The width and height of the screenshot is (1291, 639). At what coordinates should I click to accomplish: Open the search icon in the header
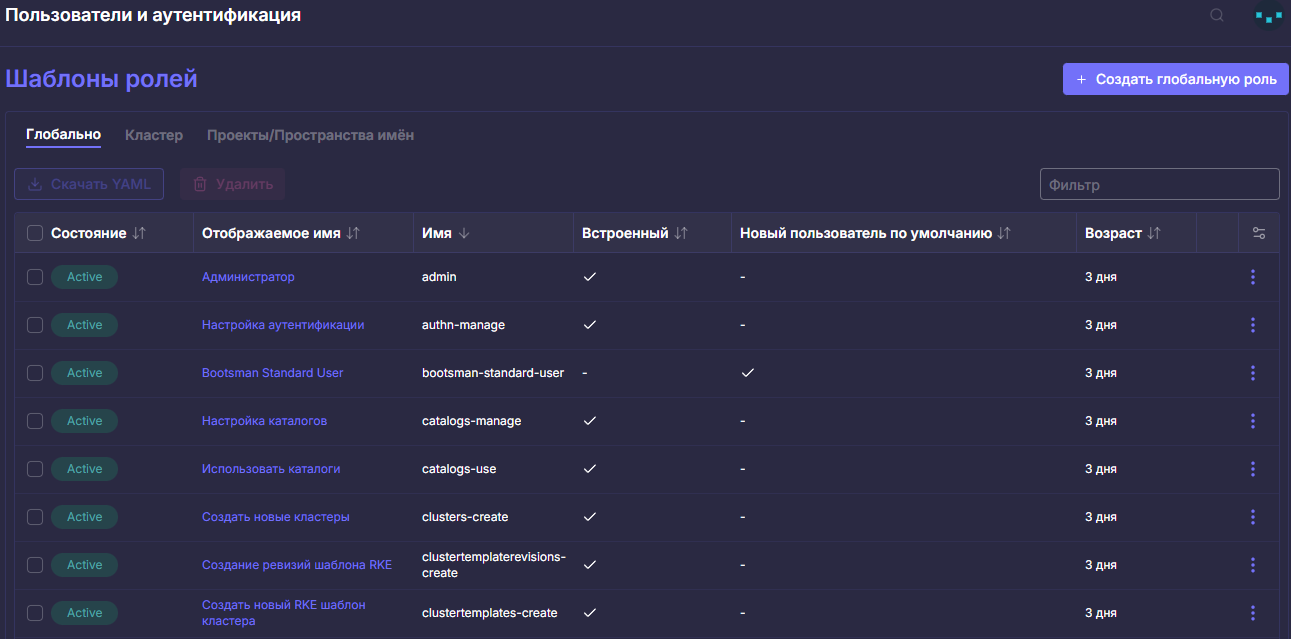(x=1217, y=15)
